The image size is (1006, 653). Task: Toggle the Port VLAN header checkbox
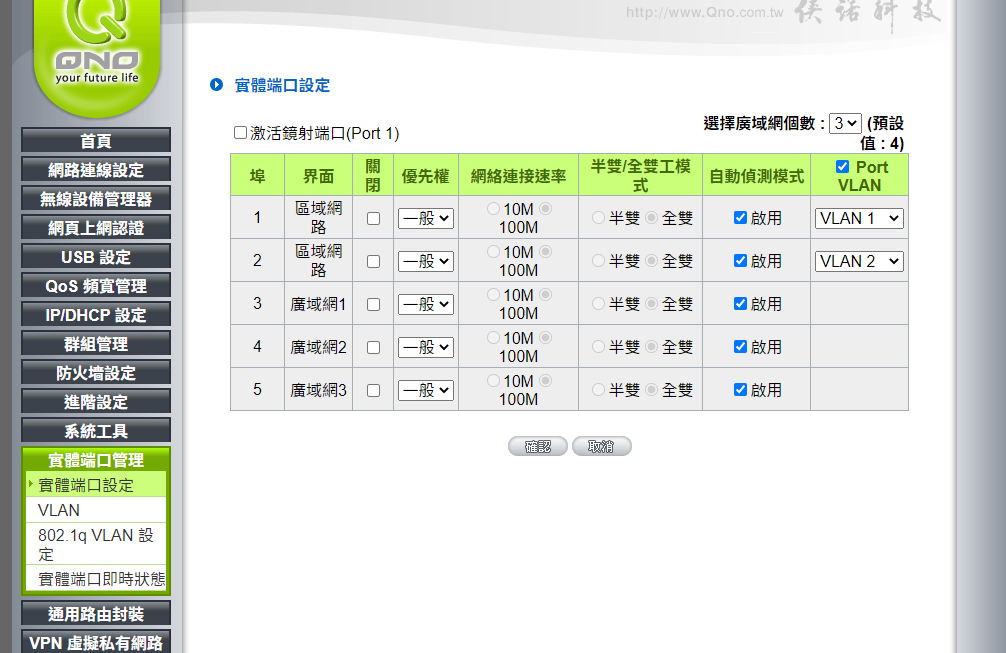(x=842, y=167)
